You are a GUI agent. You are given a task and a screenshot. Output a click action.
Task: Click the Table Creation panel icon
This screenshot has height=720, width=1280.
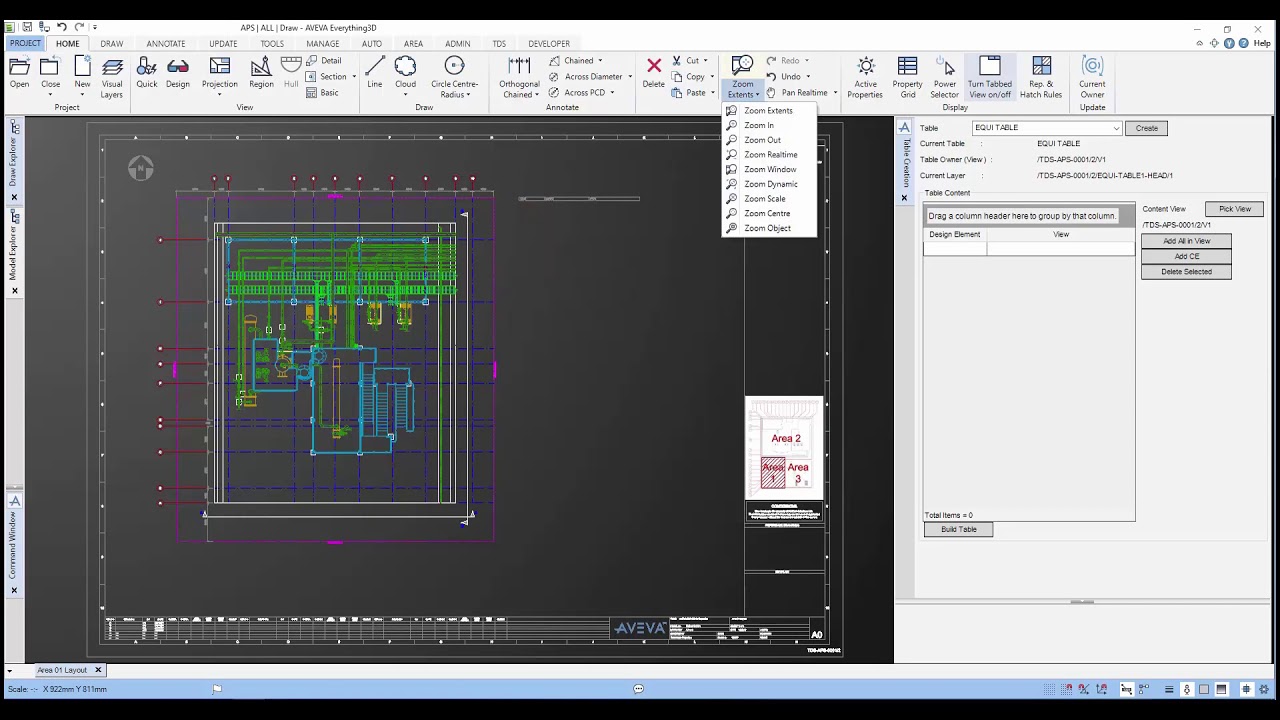click(x=904, y=127)
